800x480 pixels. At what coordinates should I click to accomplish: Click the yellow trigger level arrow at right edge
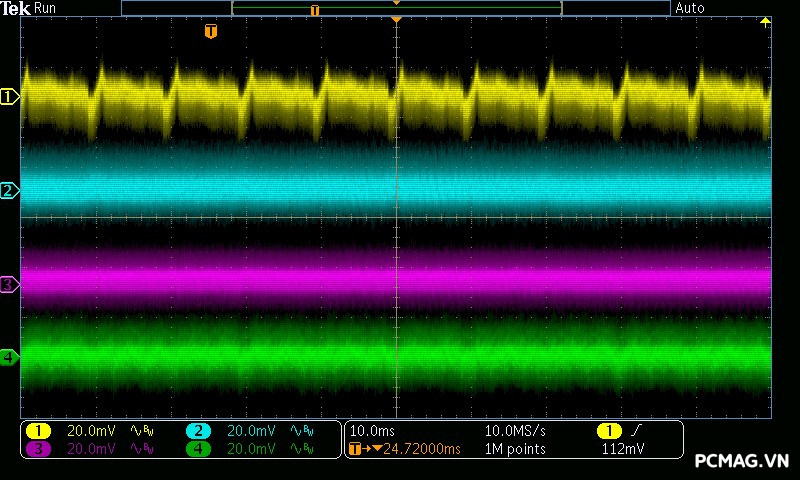click(766, 22)
